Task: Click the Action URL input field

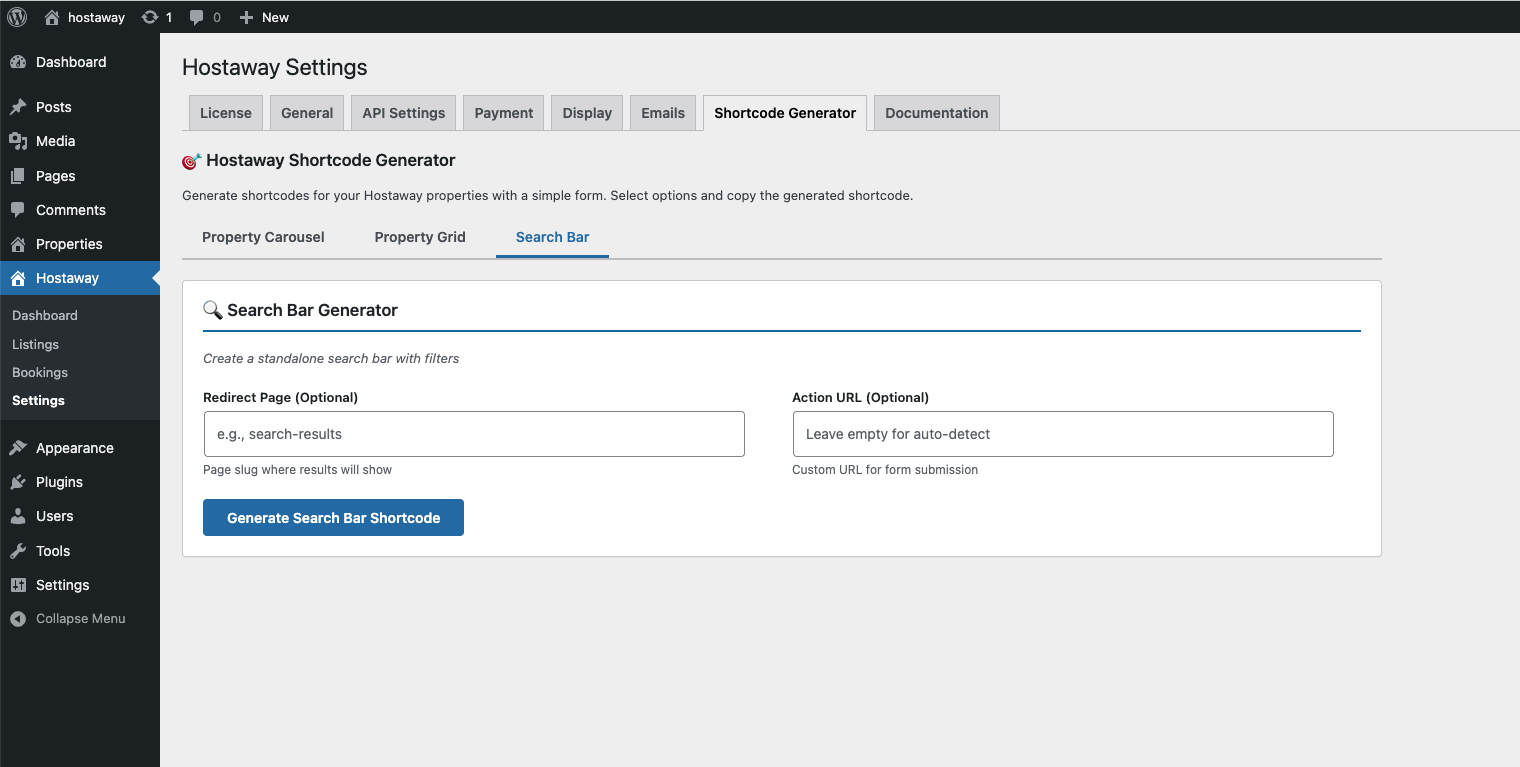Action: coord(1062,434)
